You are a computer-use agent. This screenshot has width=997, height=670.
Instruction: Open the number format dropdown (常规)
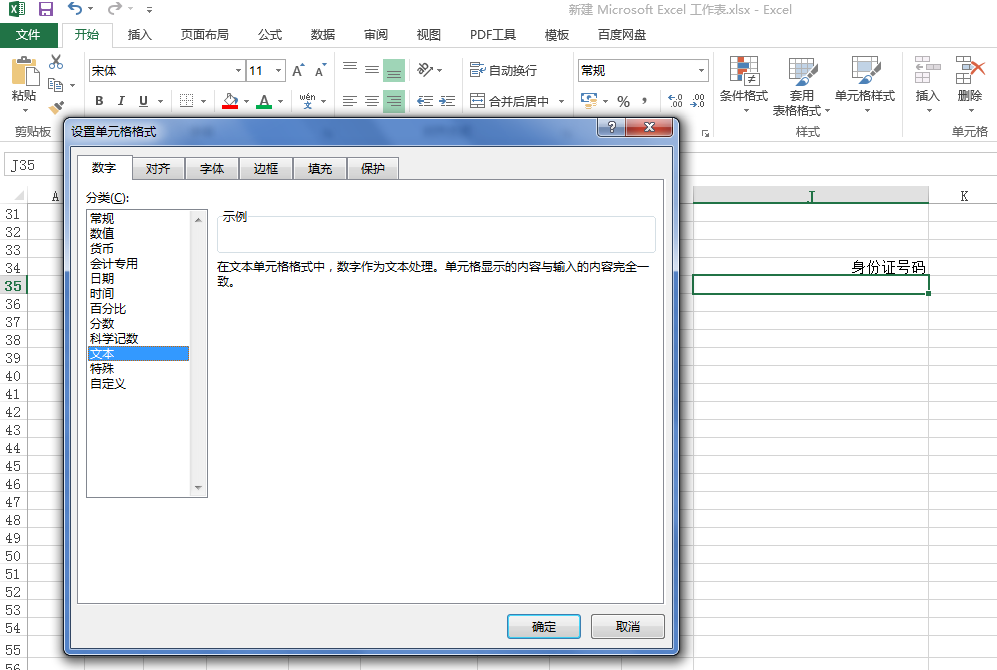point(701,71)
